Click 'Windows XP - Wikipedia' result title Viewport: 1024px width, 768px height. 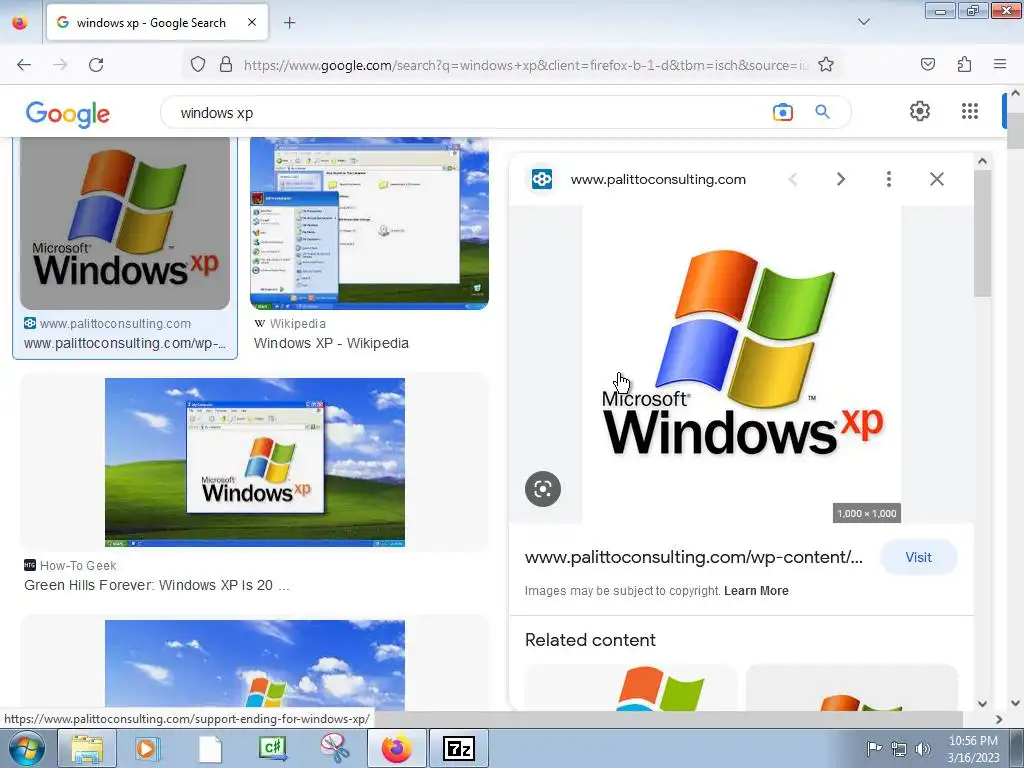tap(331, 344)
